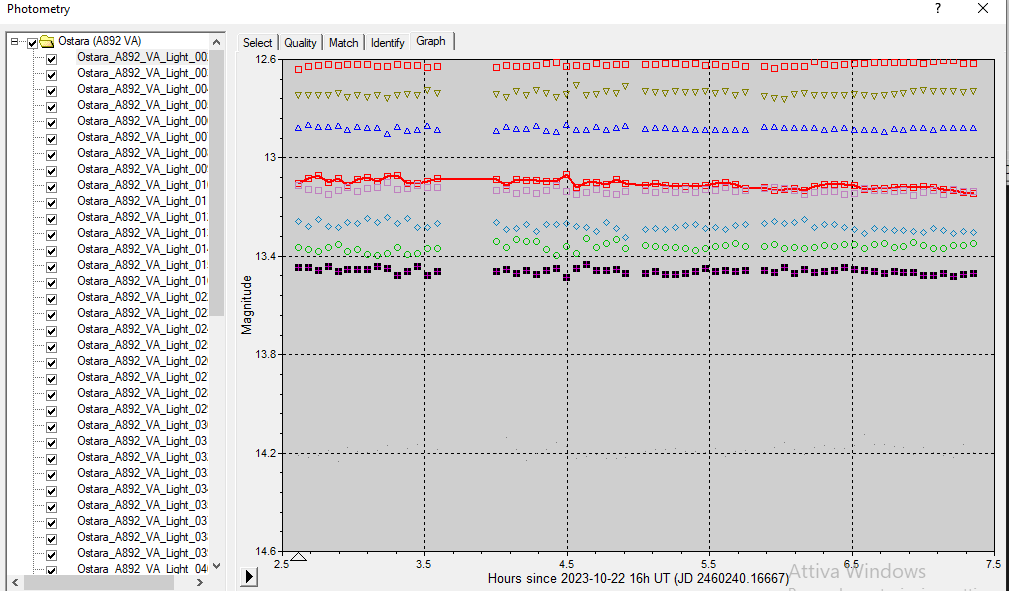Image resolution: width=1009 pixels, height=591 pixels.
Task: Activate the Graph tab
Action: click(431, 41)
